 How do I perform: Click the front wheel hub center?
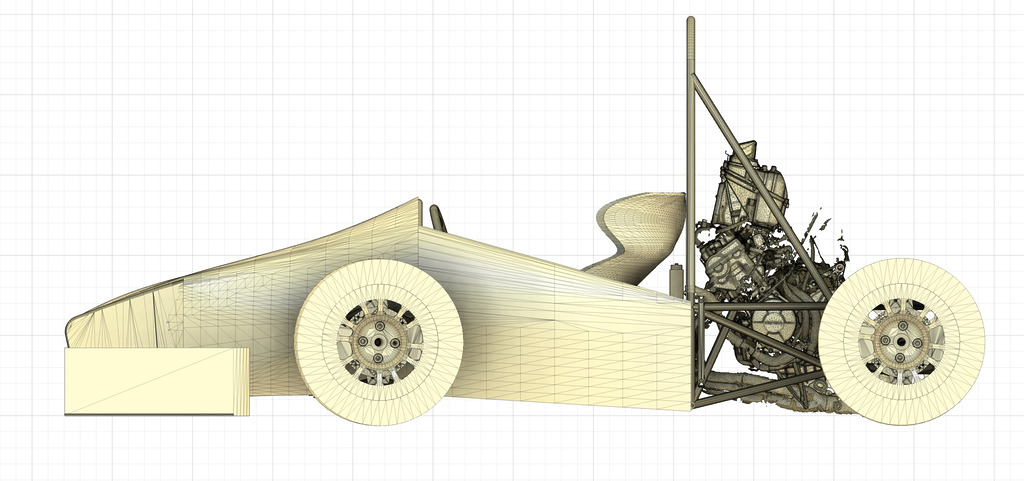379,342
